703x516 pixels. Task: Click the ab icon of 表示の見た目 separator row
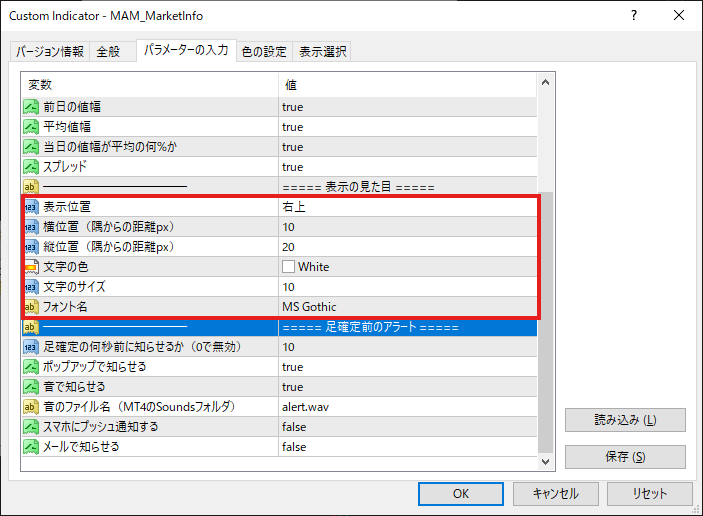pos(31,186)
